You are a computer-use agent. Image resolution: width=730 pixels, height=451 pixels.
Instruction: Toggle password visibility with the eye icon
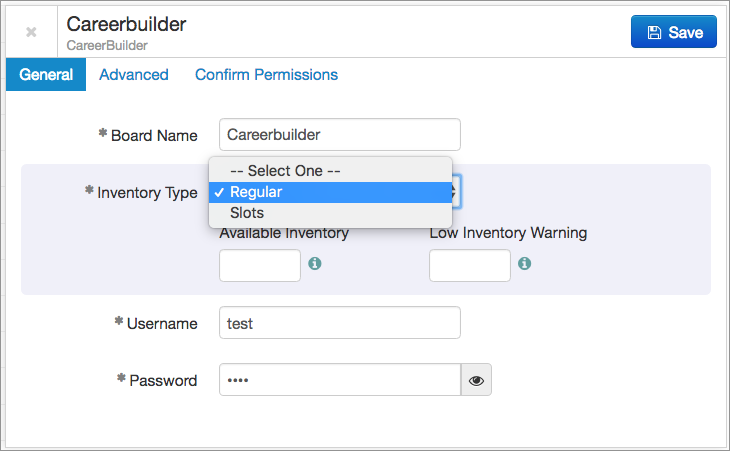coord(476,380)
